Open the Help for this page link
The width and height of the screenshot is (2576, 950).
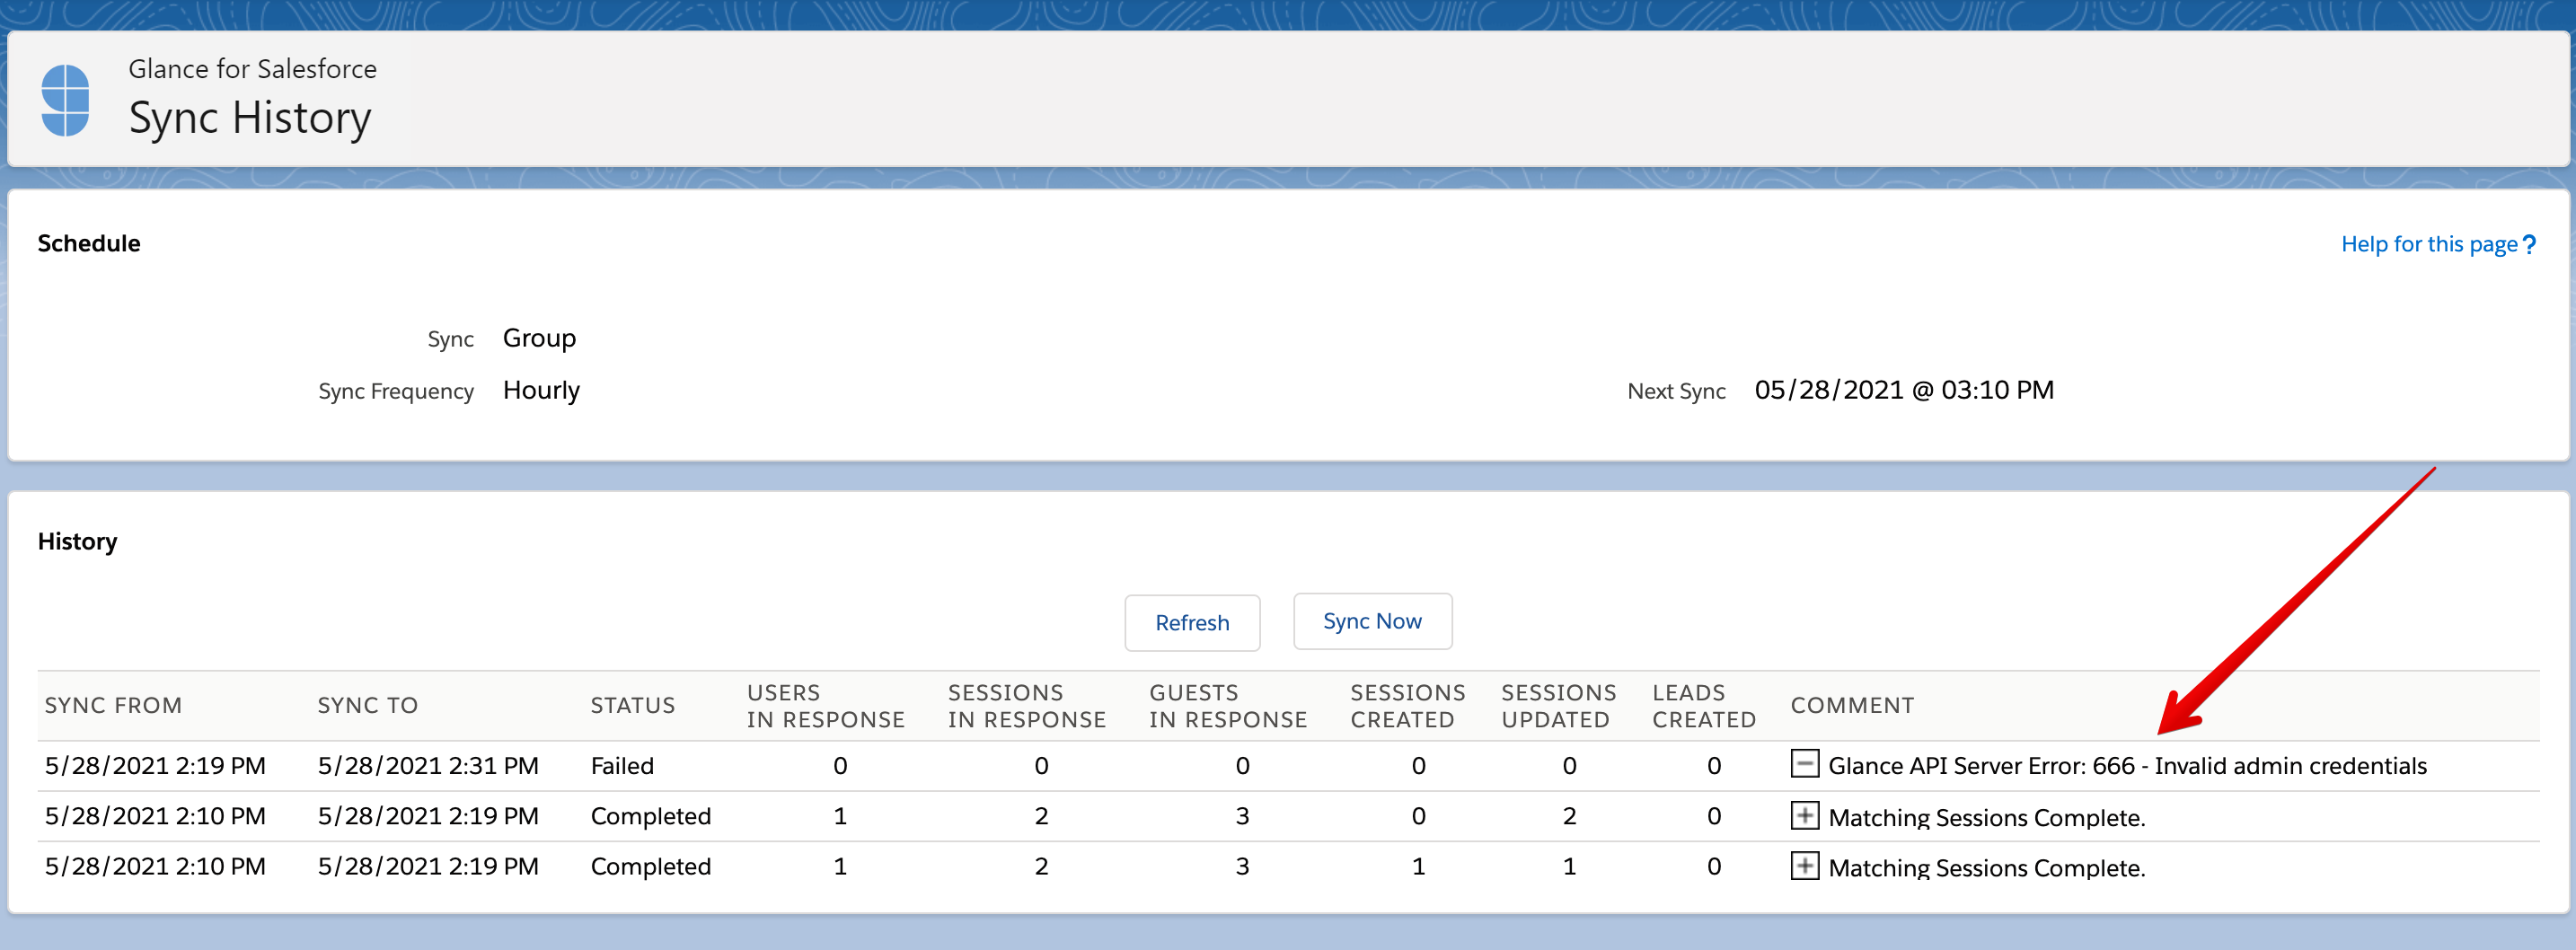(2428, 245)
